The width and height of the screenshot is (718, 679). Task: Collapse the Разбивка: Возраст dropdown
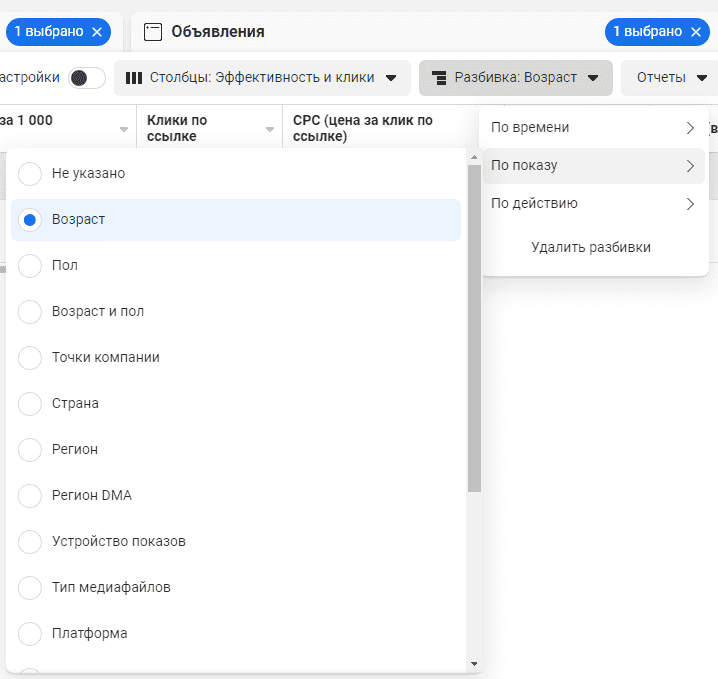tap(515, 78)
